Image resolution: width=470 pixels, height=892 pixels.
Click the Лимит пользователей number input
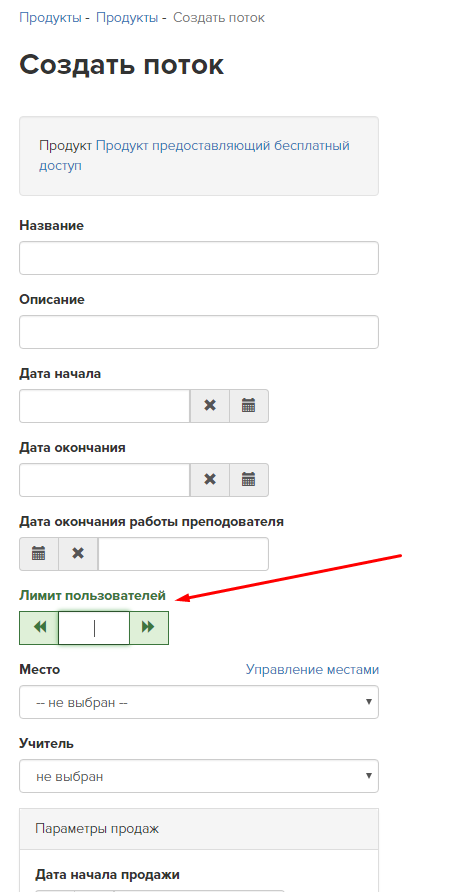(x=94, y=627)
